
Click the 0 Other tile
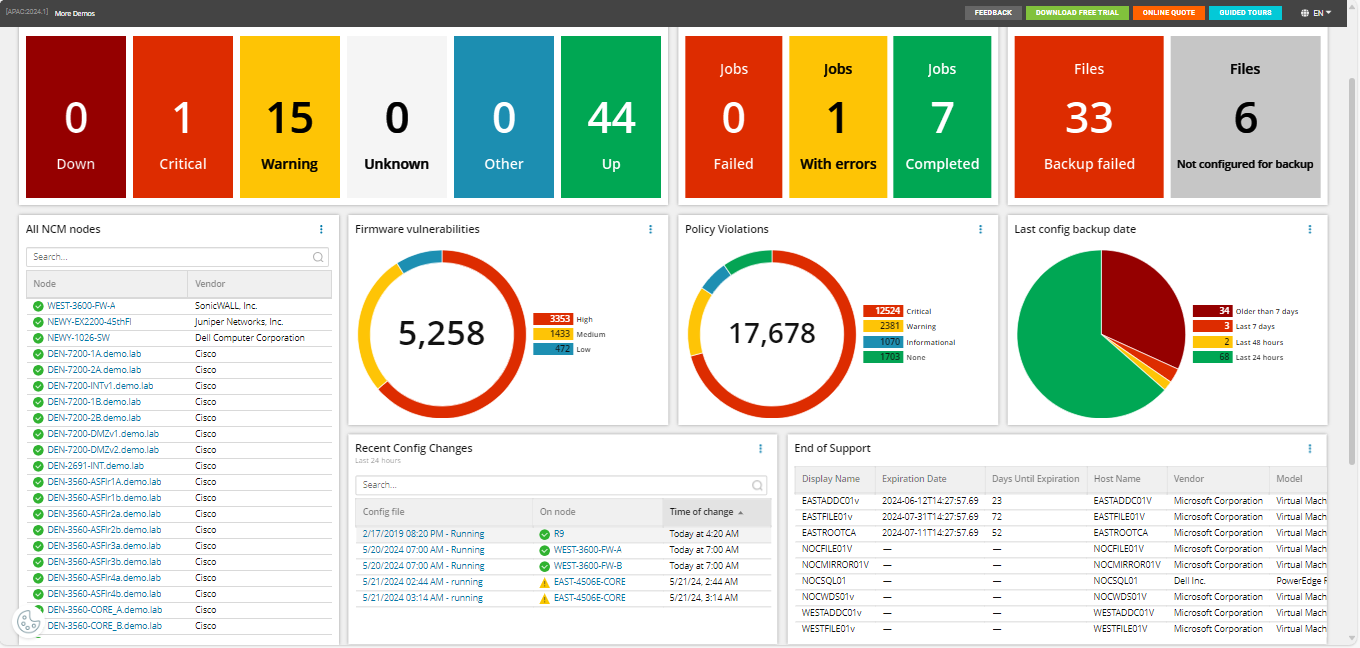(504, 117)
